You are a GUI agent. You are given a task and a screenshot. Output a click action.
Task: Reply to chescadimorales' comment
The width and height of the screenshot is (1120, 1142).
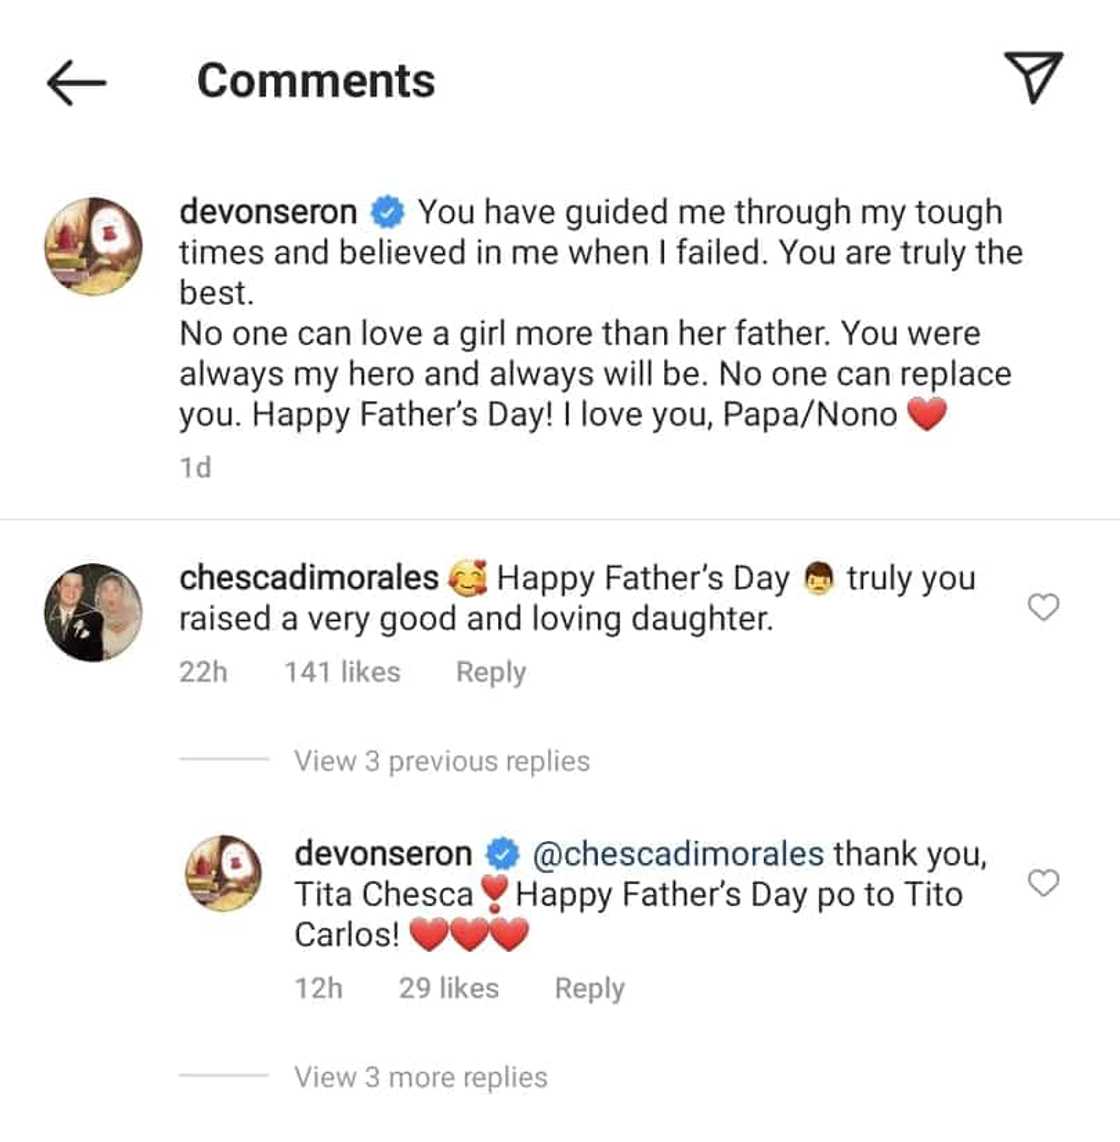coord(490,672)
